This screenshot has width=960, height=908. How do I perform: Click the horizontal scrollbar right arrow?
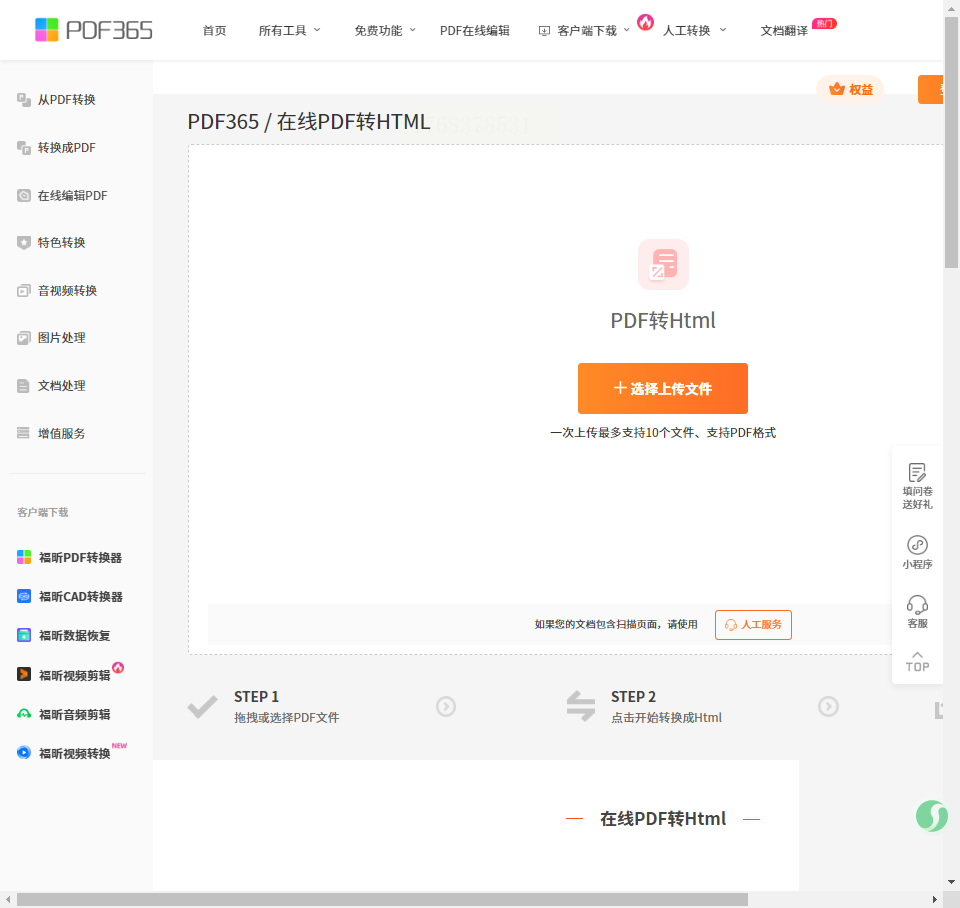point(935,899)
